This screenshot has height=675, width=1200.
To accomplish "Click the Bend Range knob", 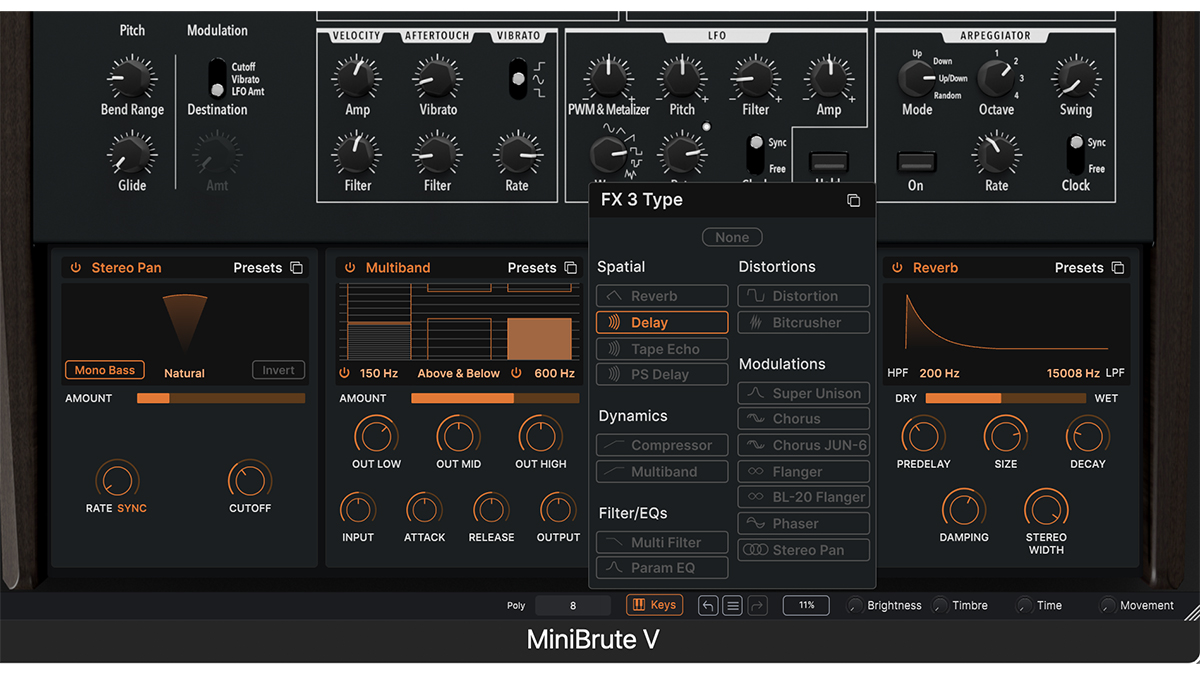I will [131, 76].
